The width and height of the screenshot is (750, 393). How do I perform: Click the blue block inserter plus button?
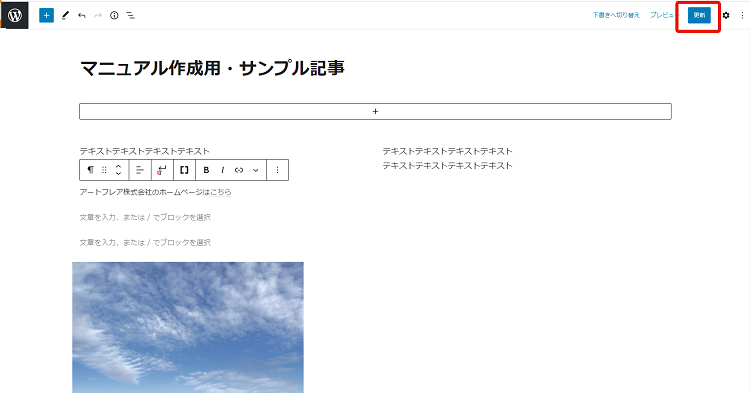[x=46, y=15]
